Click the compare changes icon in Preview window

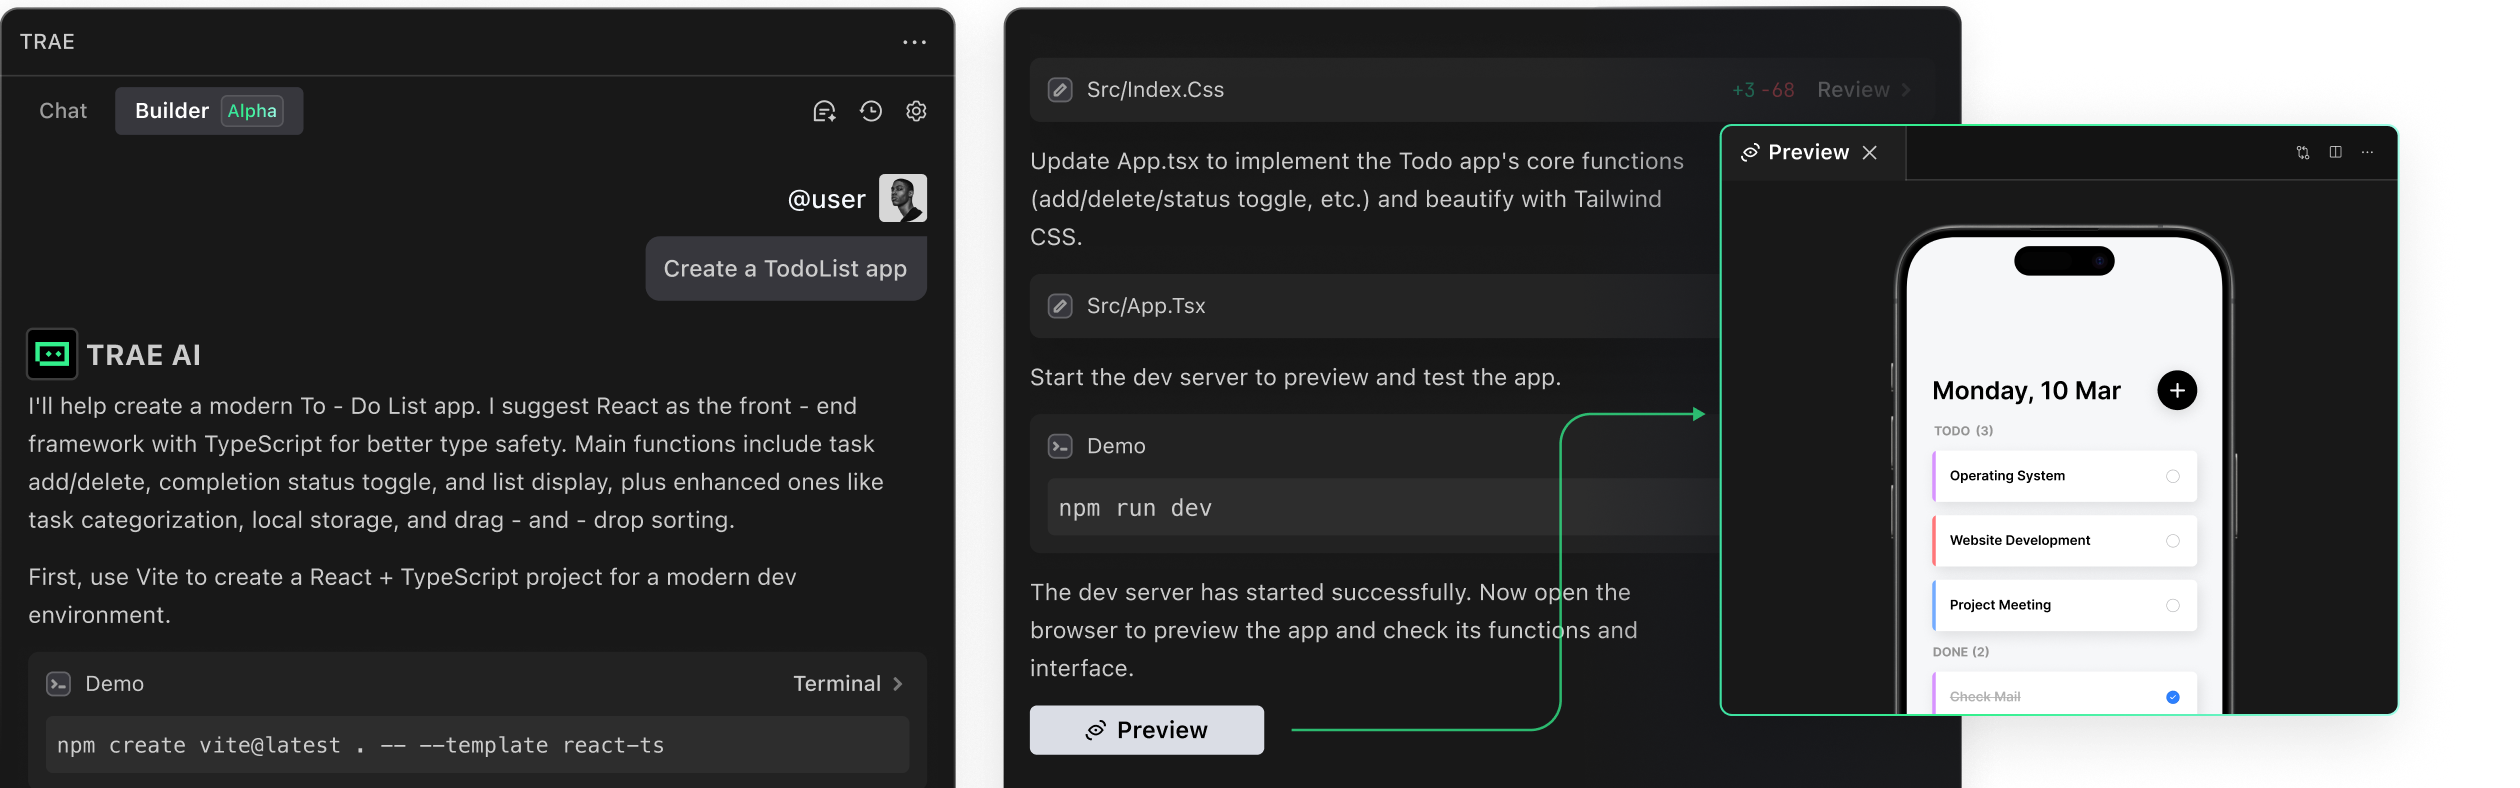tap(2303, 152)
